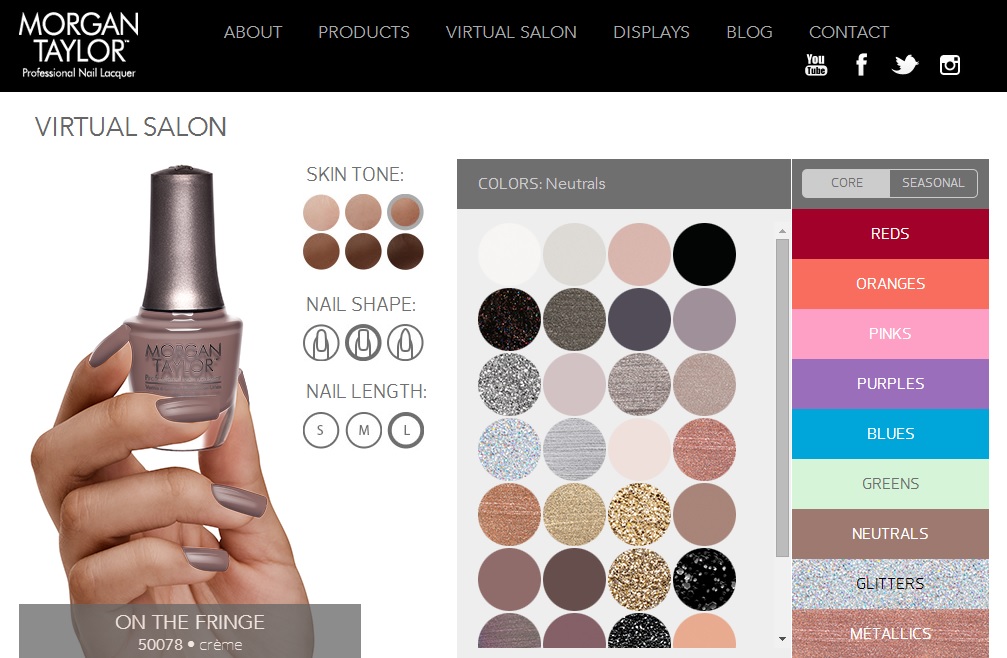Choose medium nail length M
Screen dimensions: 1007x658
point(363,430)
